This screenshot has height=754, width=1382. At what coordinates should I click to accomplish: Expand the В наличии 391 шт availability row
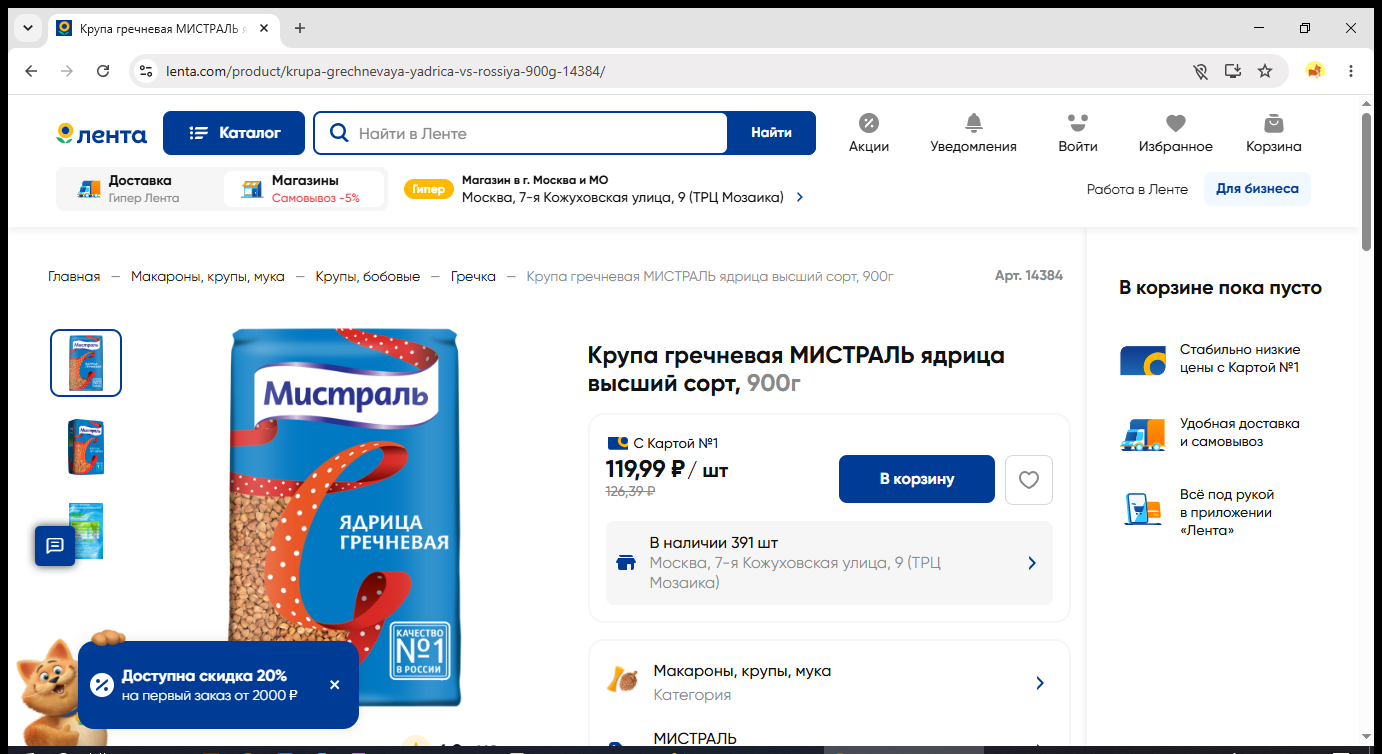point(829,563)
